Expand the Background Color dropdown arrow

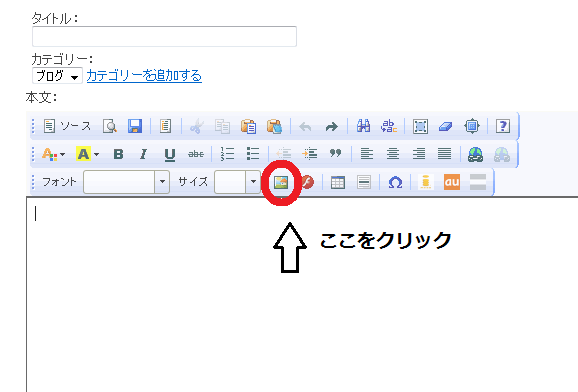[96, 154]
